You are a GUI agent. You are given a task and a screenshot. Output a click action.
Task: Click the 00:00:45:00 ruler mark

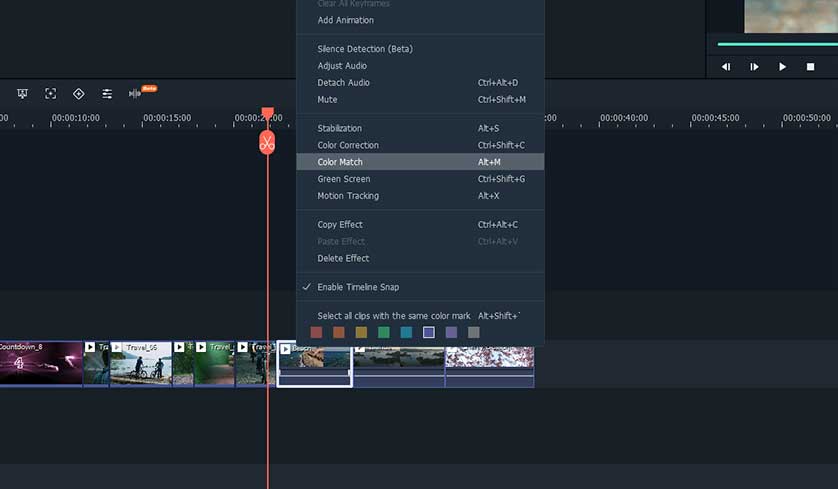(x=715, y=118)
